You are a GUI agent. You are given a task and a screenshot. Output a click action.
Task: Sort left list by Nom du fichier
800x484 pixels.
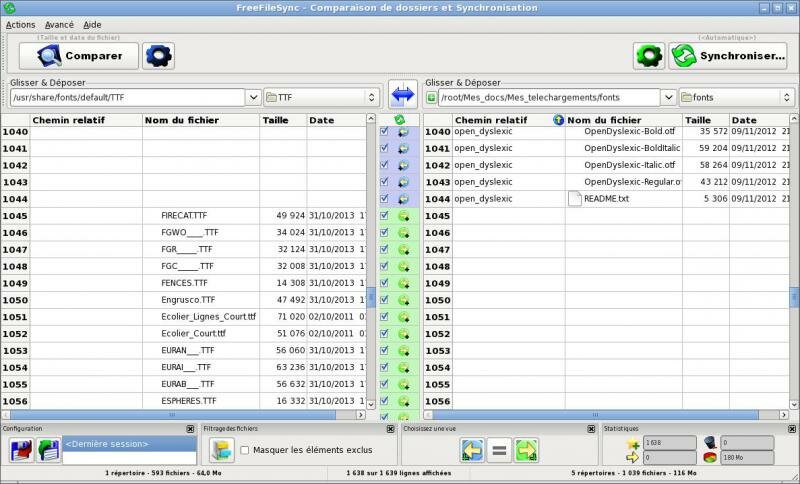pos(201,120)
